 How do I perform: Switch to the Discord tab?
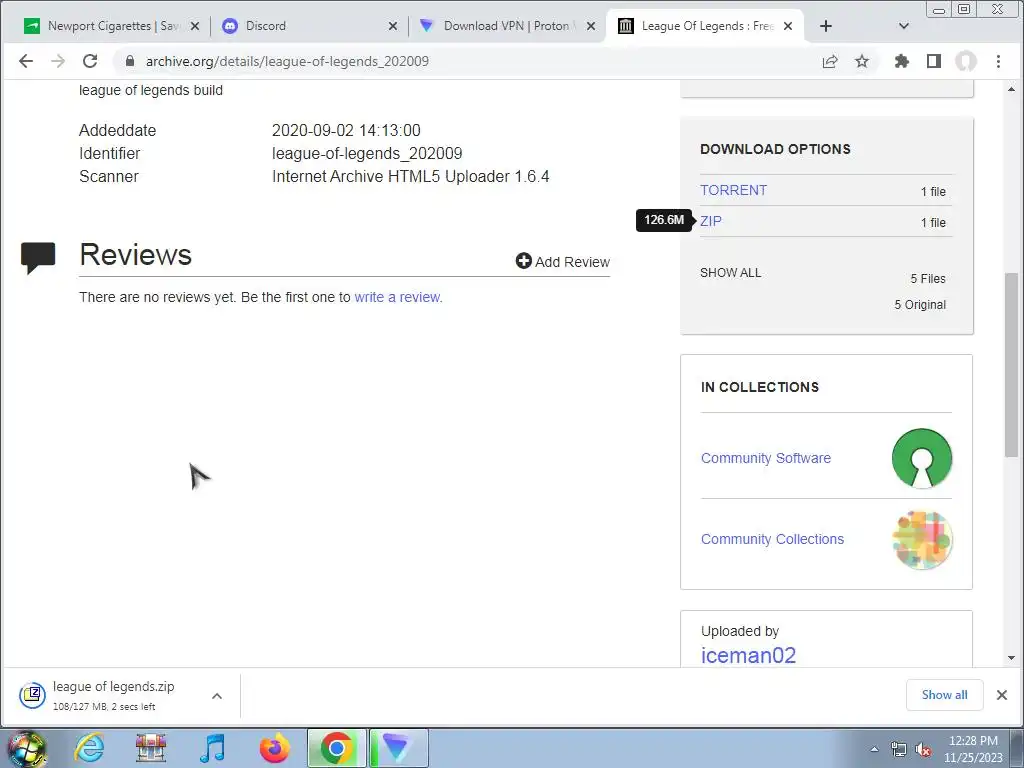(x=309, y=26)
